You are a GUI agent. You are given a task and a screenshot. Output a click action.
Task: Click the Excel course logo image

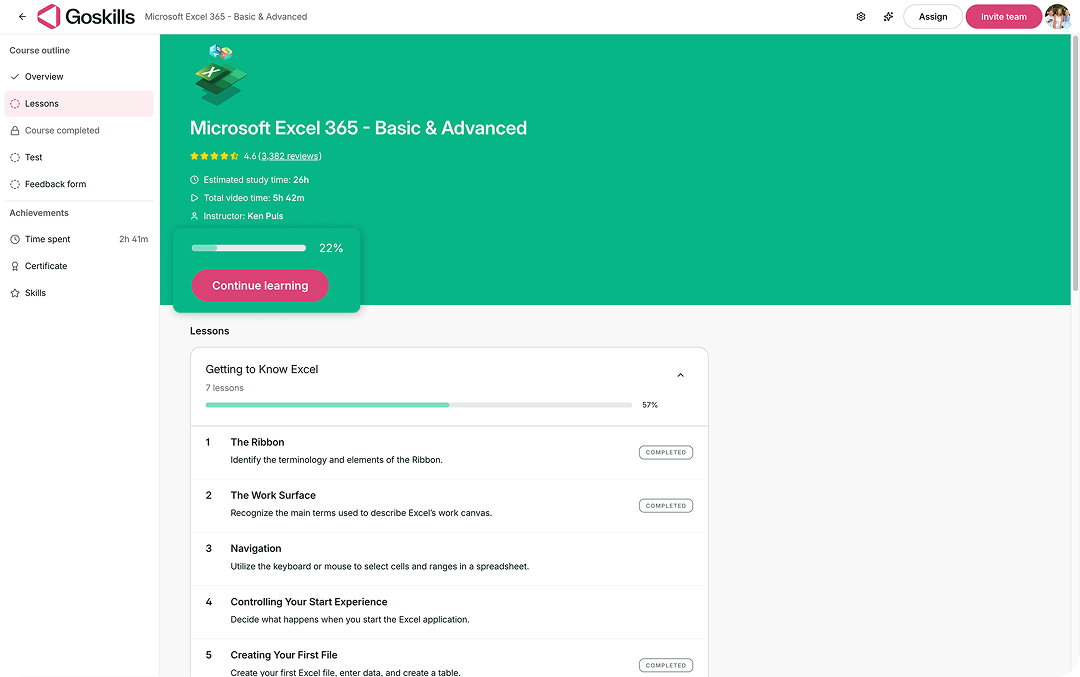[220, 75]
